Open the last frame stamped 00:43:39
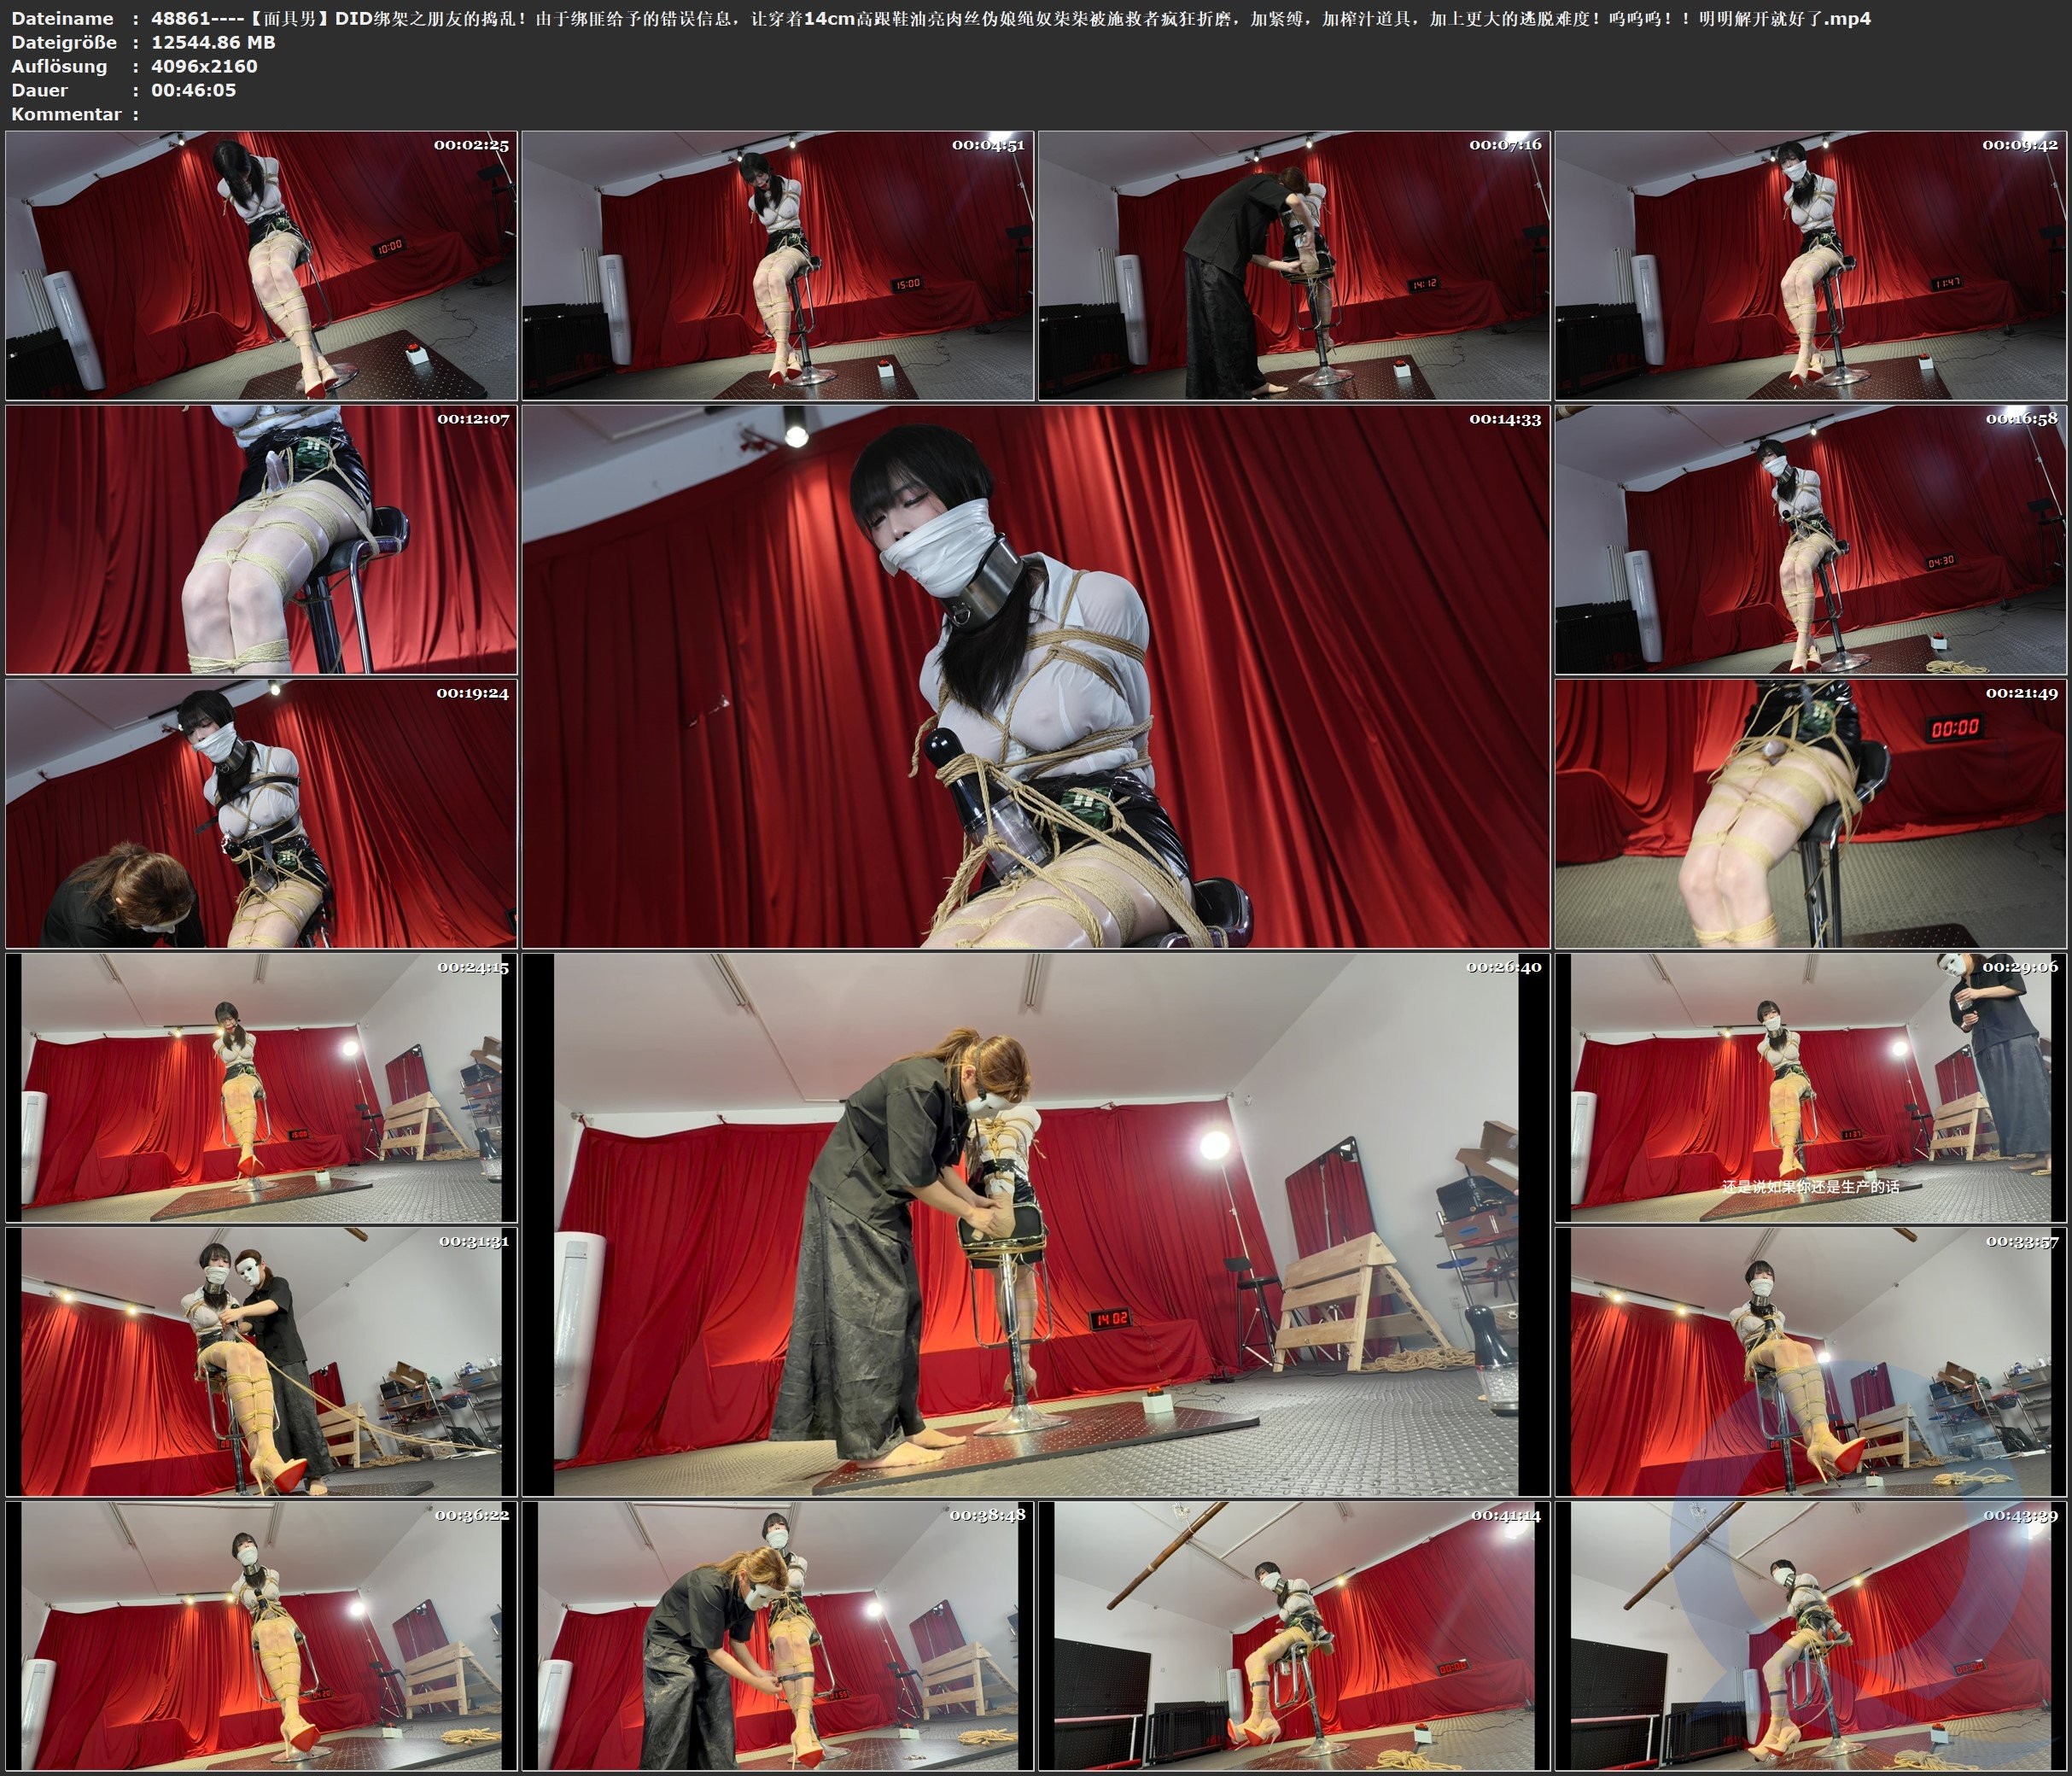The image size is (2072, 1776). (1811, 1636)
